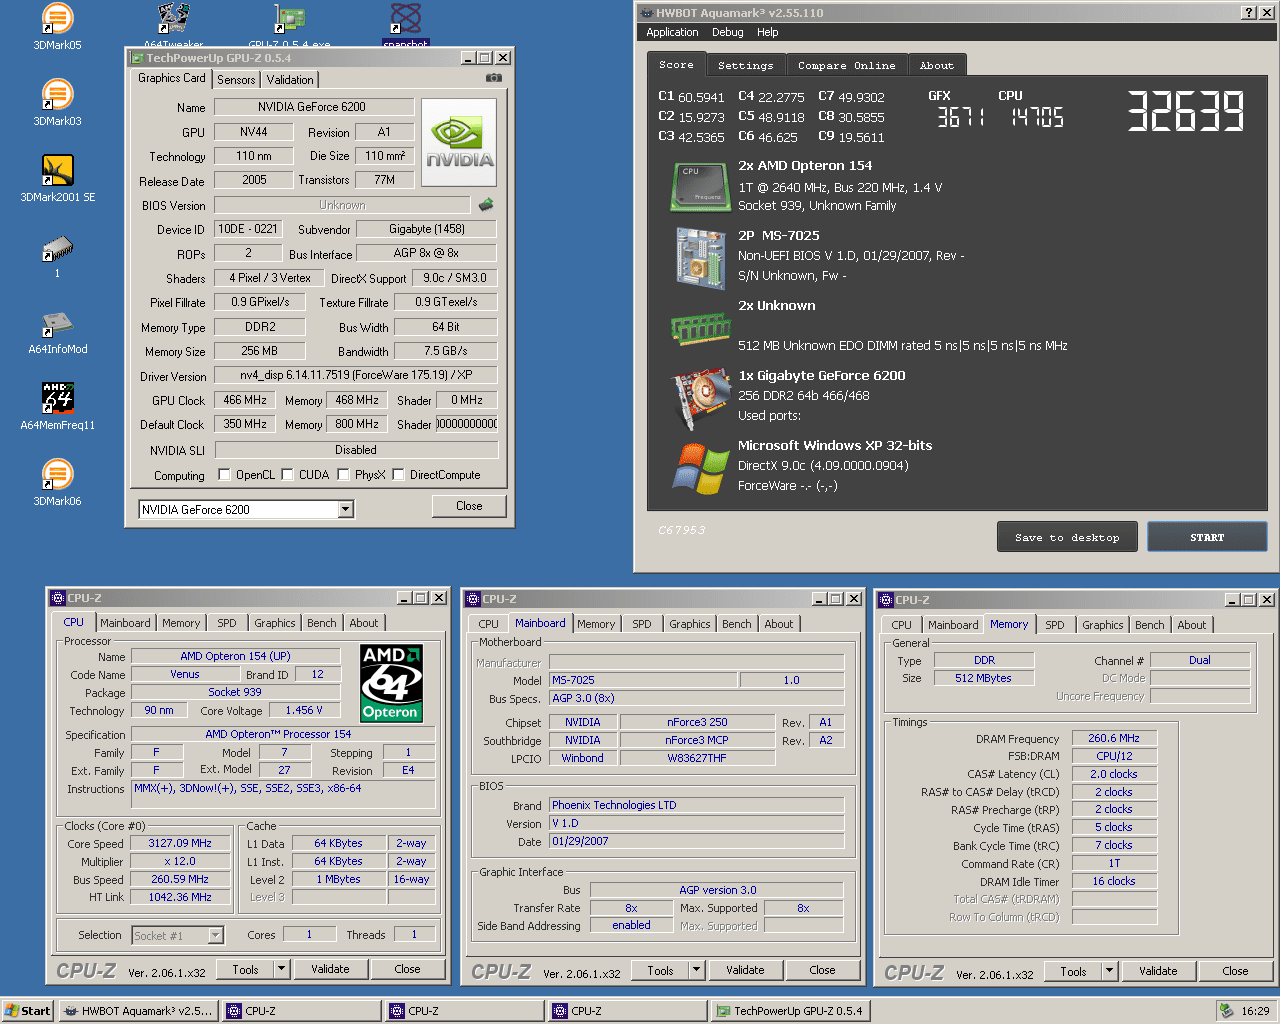Click the Windows Start button
This screenshot has width=1280, height=1024.
[x=27, y=1011]
